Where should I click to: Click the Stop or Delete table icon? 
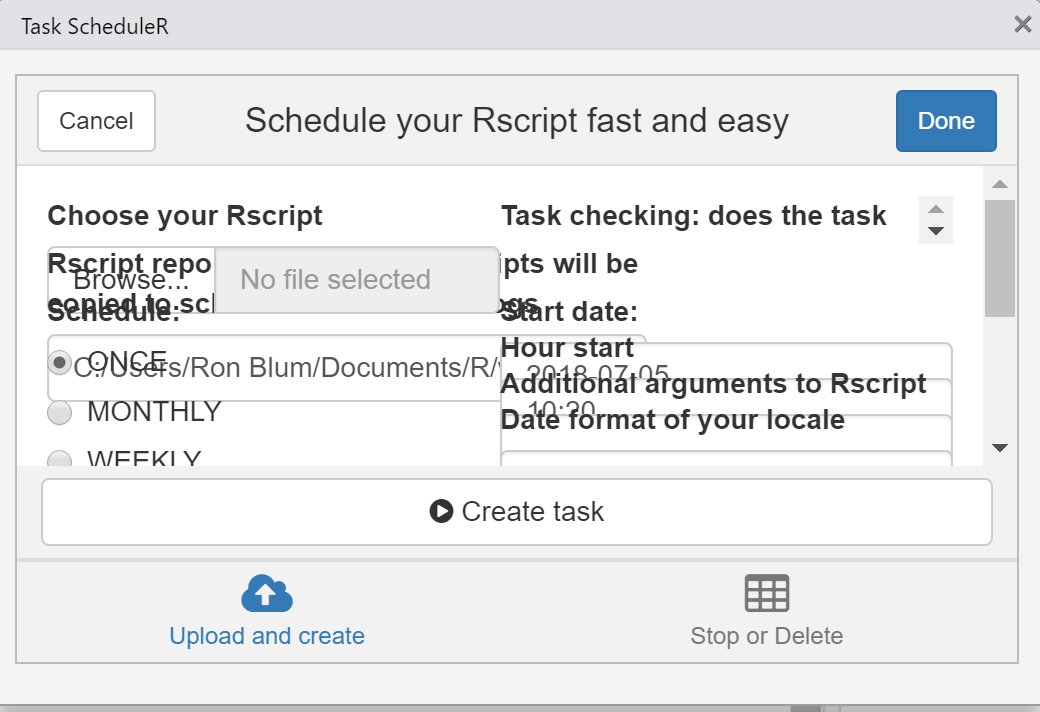click(x=767, y=593)
